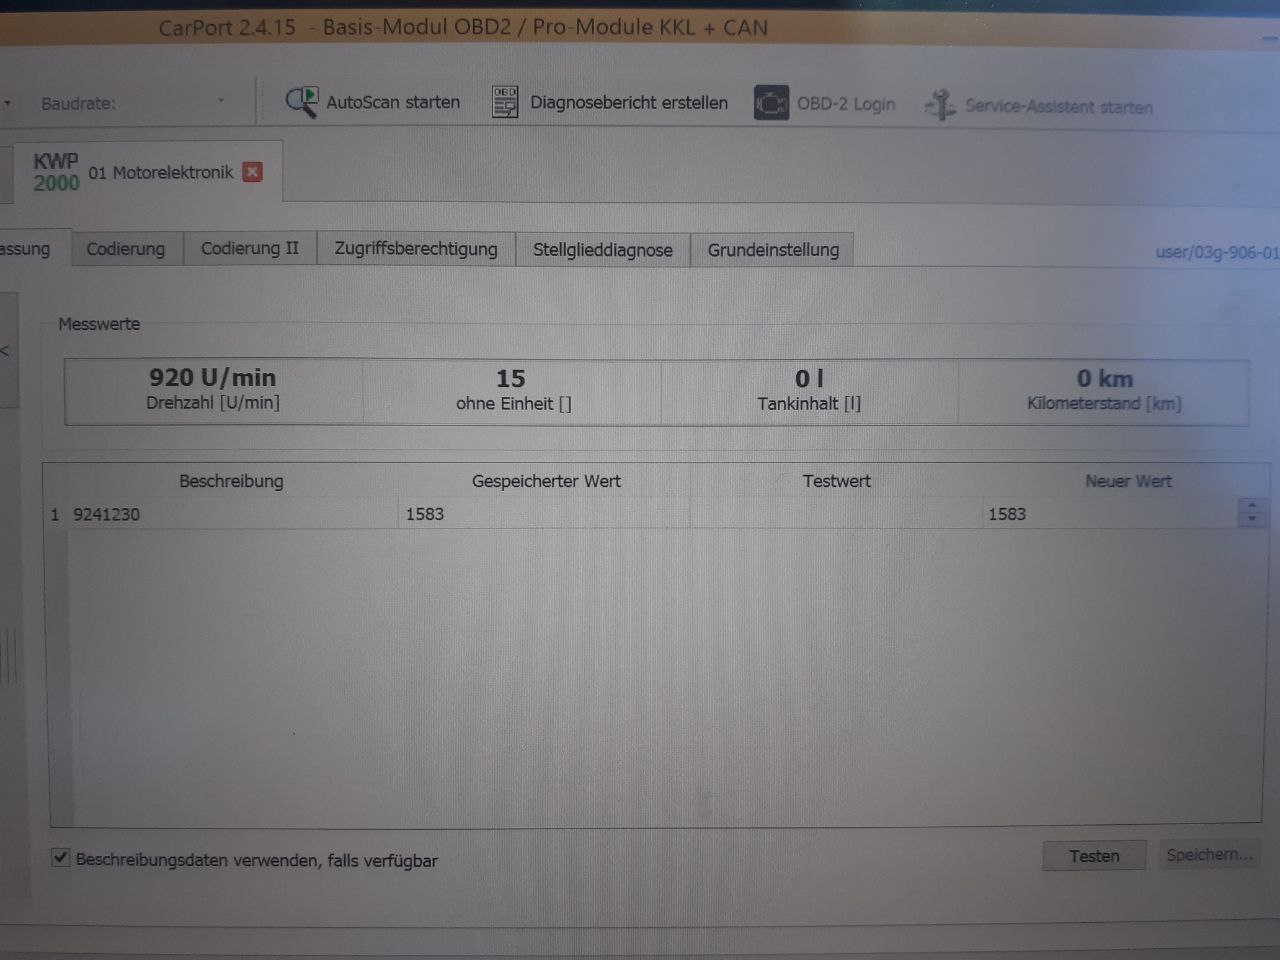Click OBD-2 Login label
The height and width of the screenshot is (960, 1280).
click(846, 104)
